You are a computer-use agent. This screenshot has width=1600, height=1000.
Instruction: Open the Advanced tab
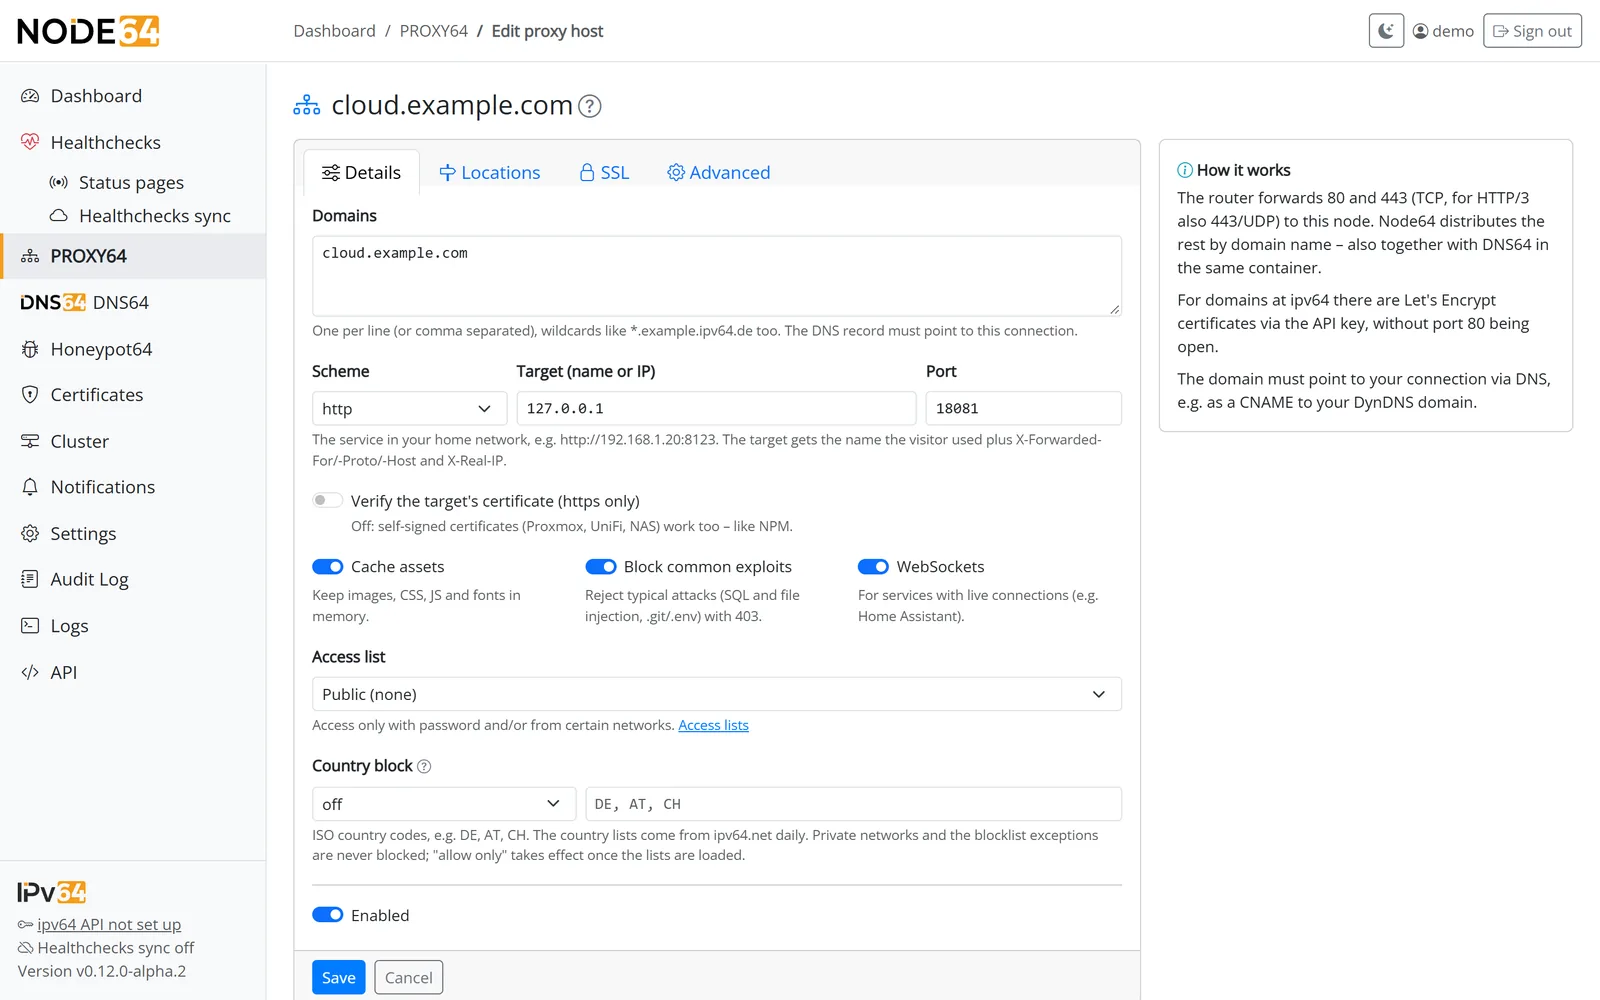coord(719,173)
